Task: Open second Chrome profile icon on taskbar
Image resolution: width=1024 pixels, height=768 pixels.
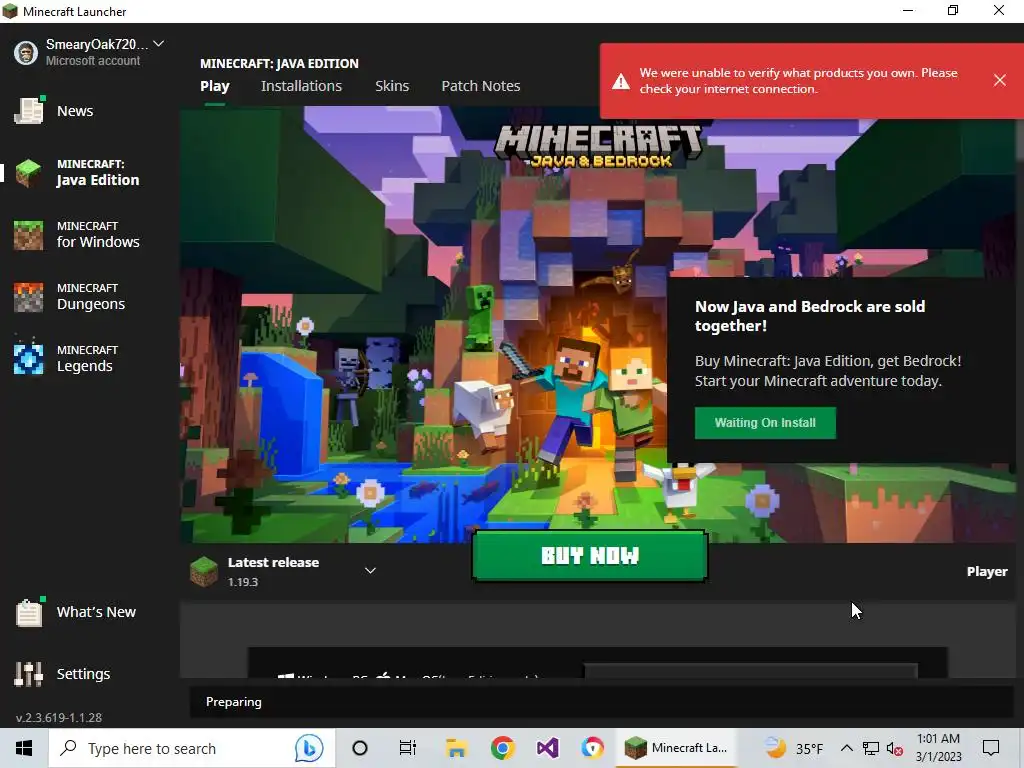Action: (x=592, y=748)
